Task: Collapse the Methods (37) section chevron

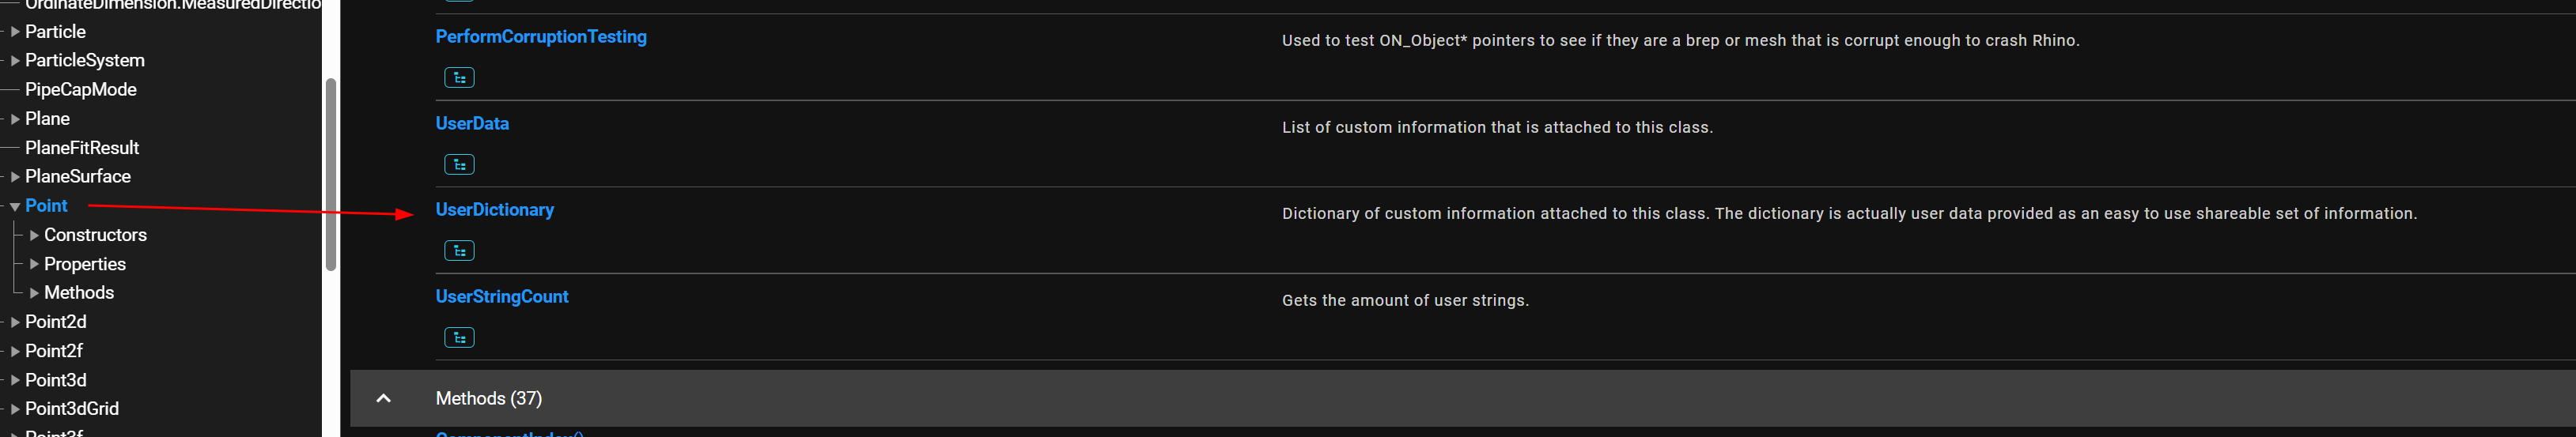Action: [383, 398]
